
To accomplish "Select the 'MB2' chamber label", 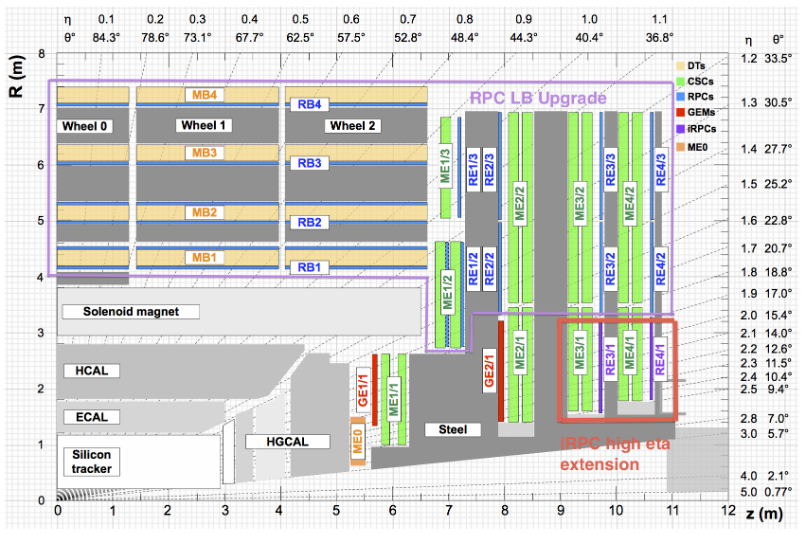I will (204, 212).
